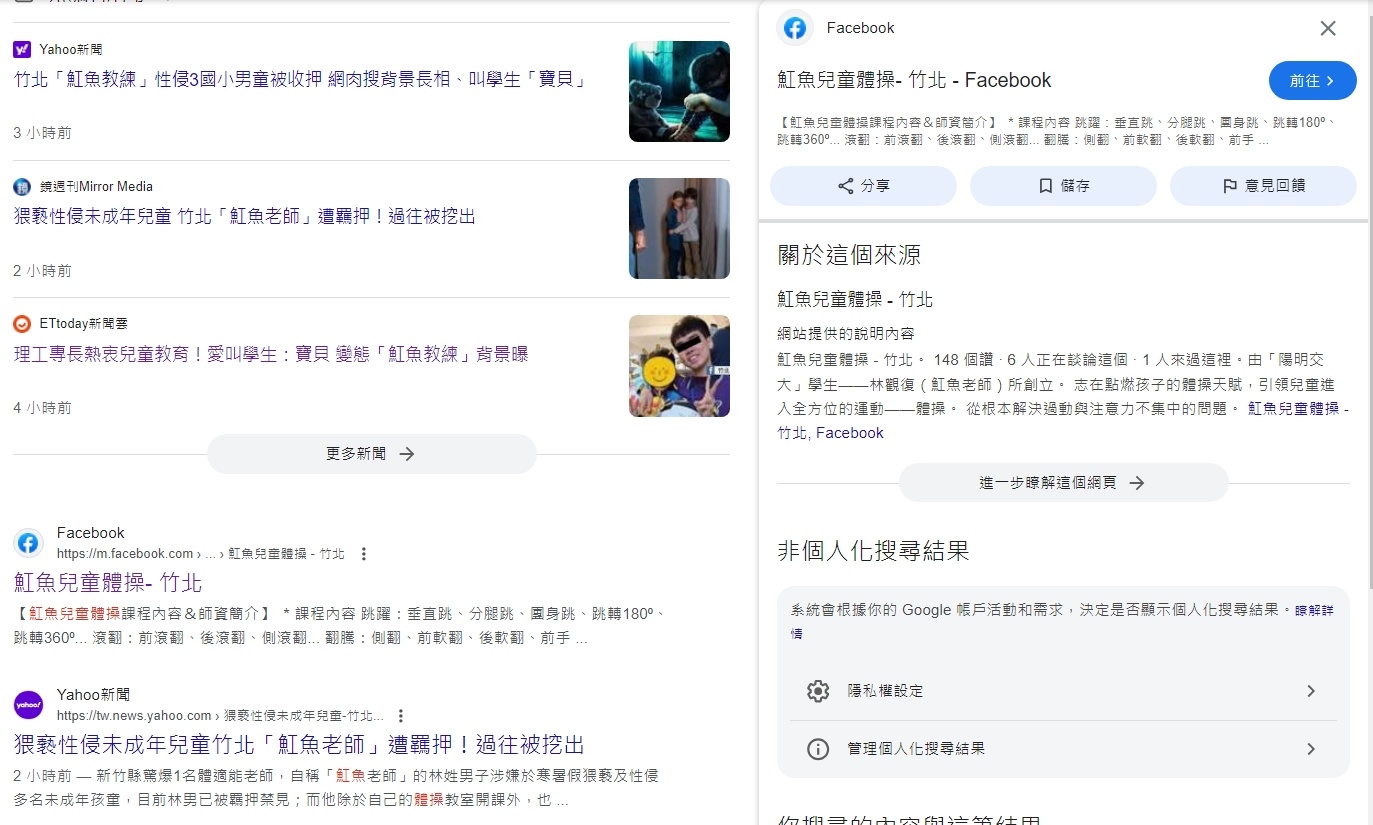Click Facebook logo in the side panel header

tap(795, 28)
